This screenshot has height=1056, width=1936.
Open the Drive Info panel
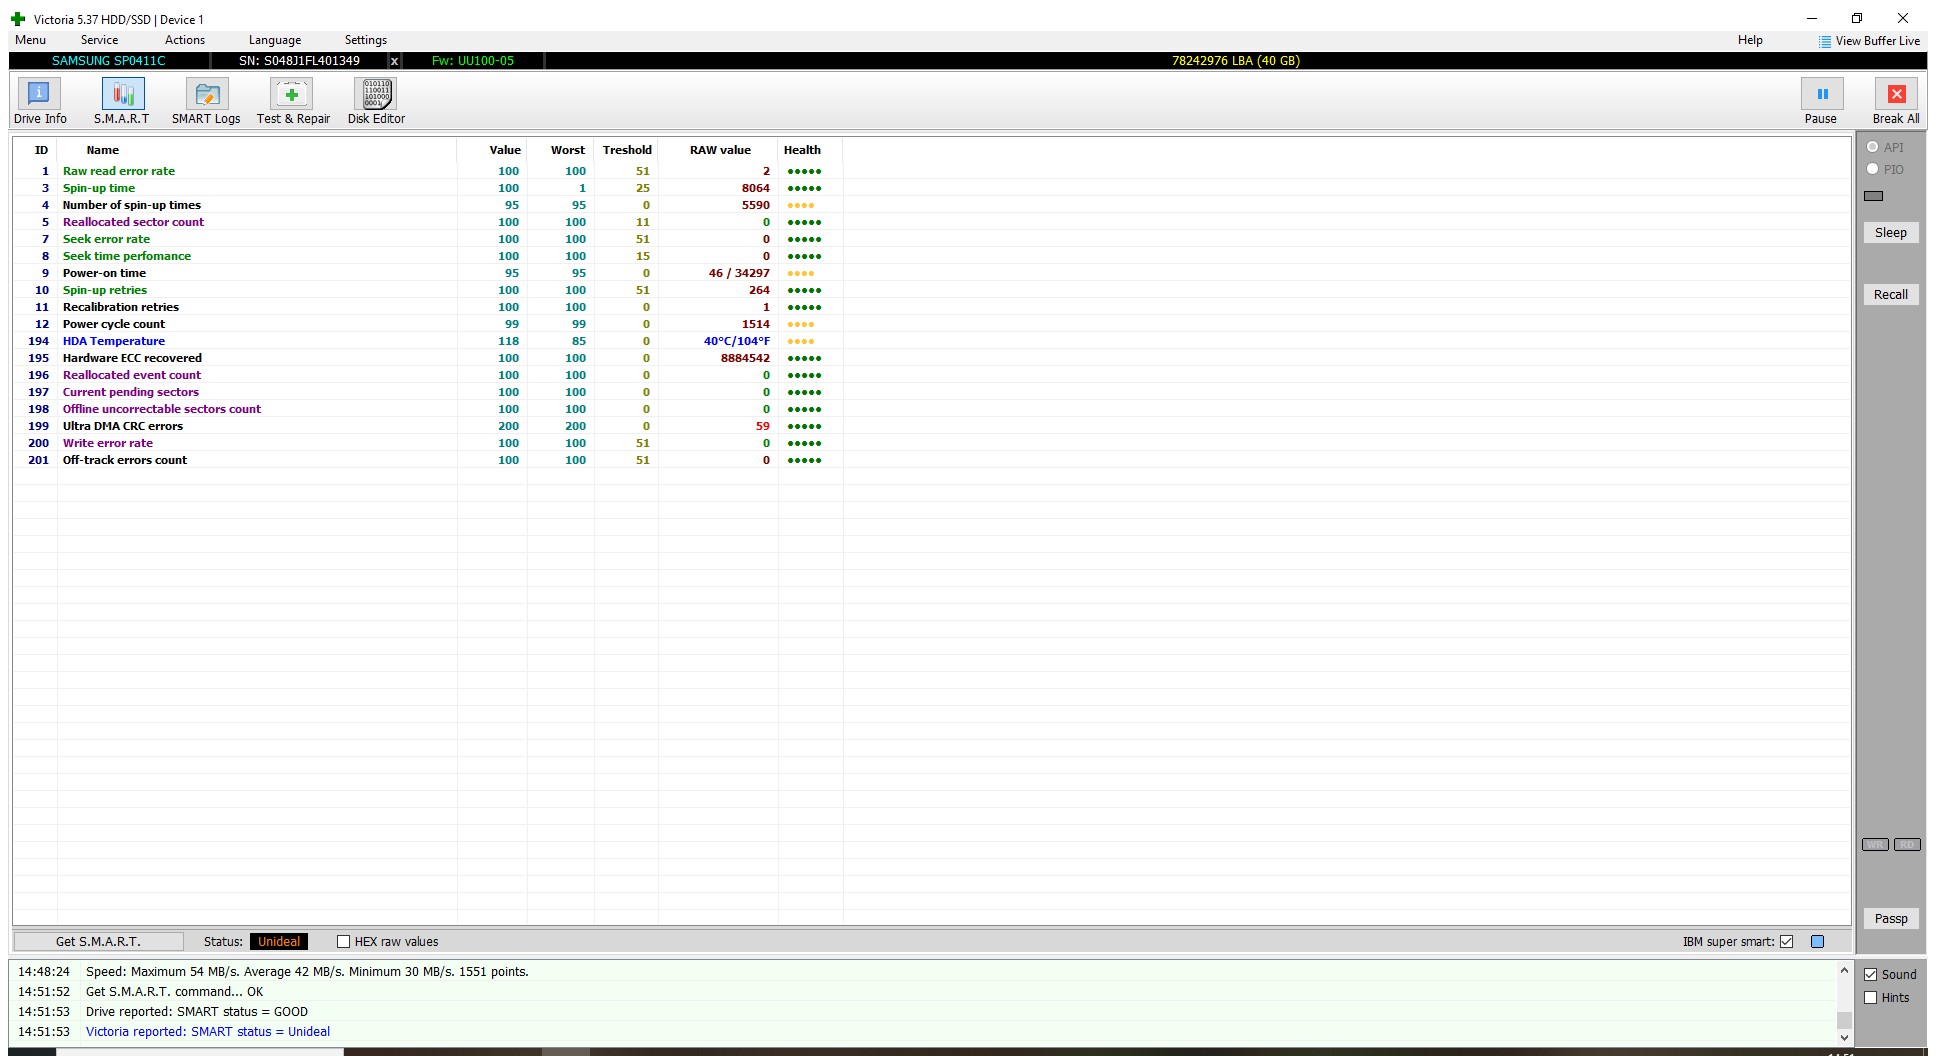(40, 102)
